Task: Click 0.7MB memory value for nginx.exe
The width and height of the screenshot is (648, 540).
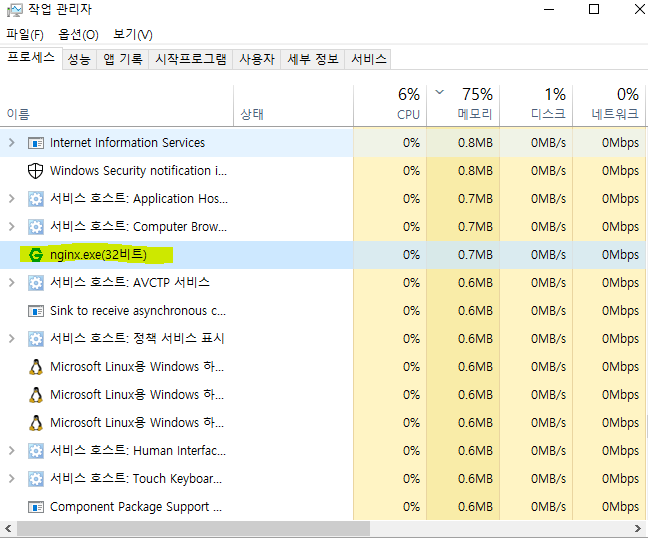Action: [x=475, y=255]
